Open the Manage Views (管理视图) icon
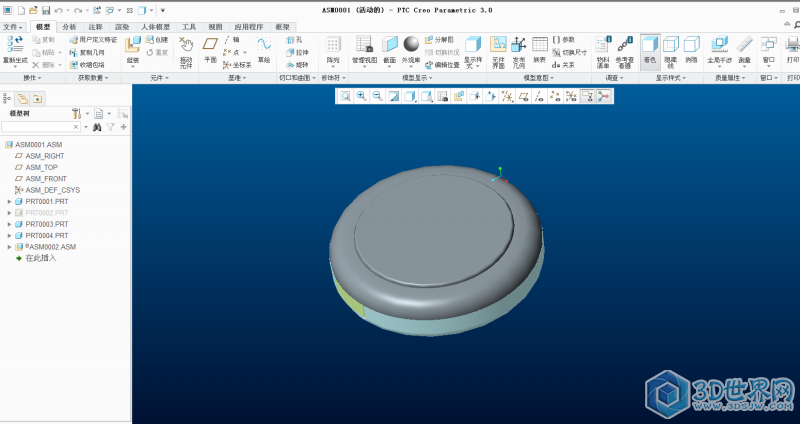Screen dimensions: 800x424 364,44
